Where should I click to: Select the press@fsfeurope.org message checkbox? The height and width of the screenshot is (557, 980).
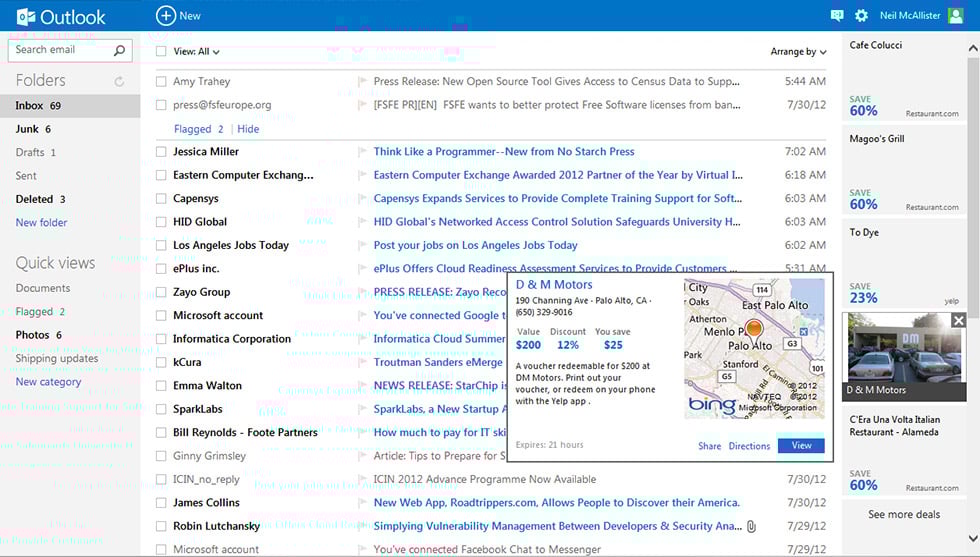click(161, 105)
